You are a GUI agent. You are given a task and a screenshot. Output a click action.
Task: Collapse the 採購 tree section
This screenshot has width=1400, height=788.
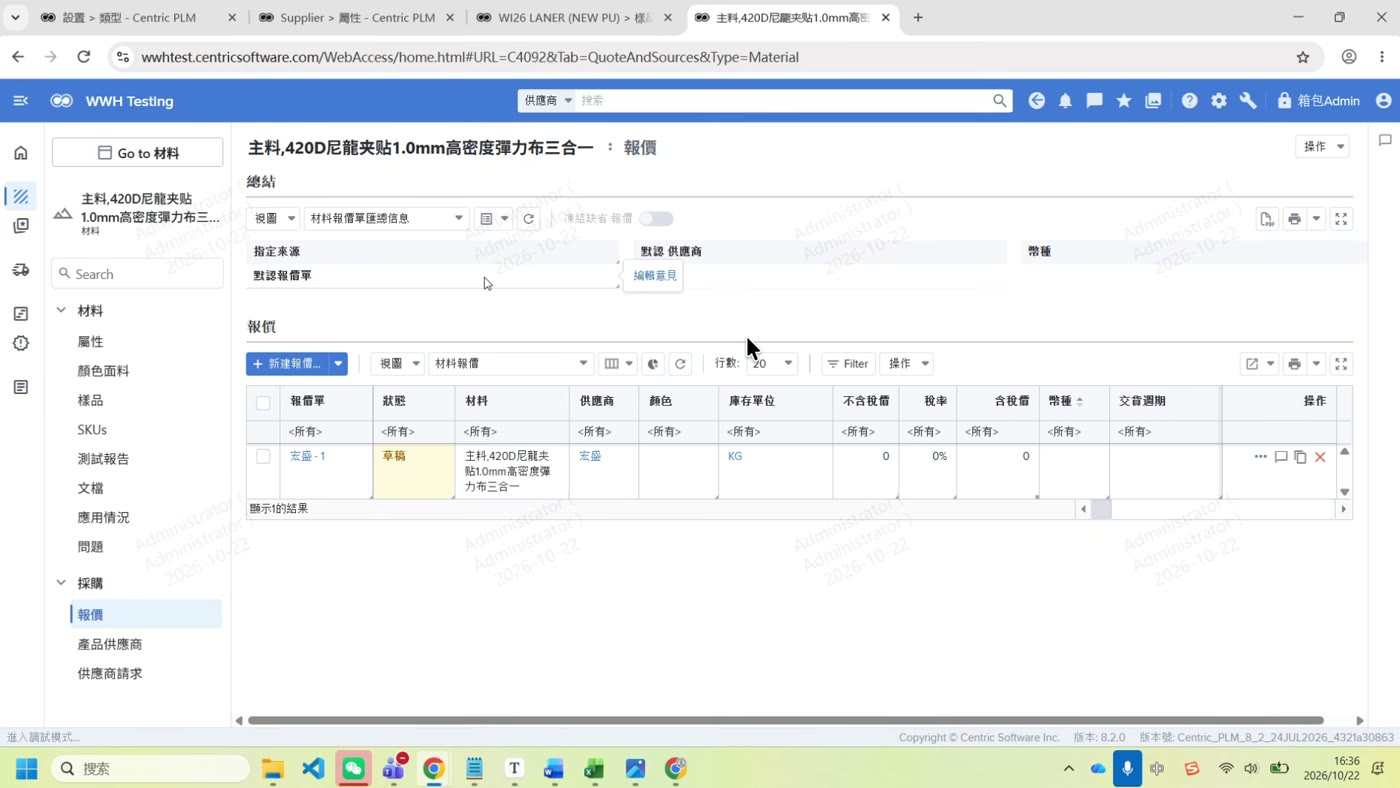[61, 583]
